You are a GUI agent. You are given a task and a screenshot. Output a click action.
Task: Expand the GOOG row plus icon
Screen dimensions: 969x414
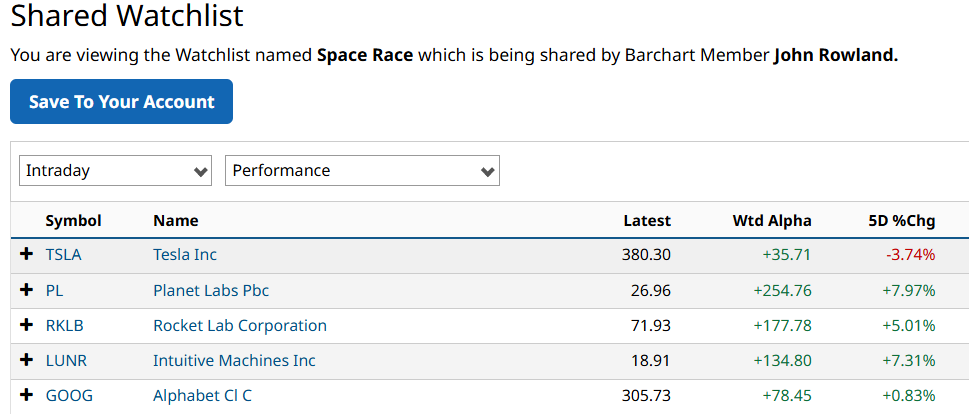[27, 395]
